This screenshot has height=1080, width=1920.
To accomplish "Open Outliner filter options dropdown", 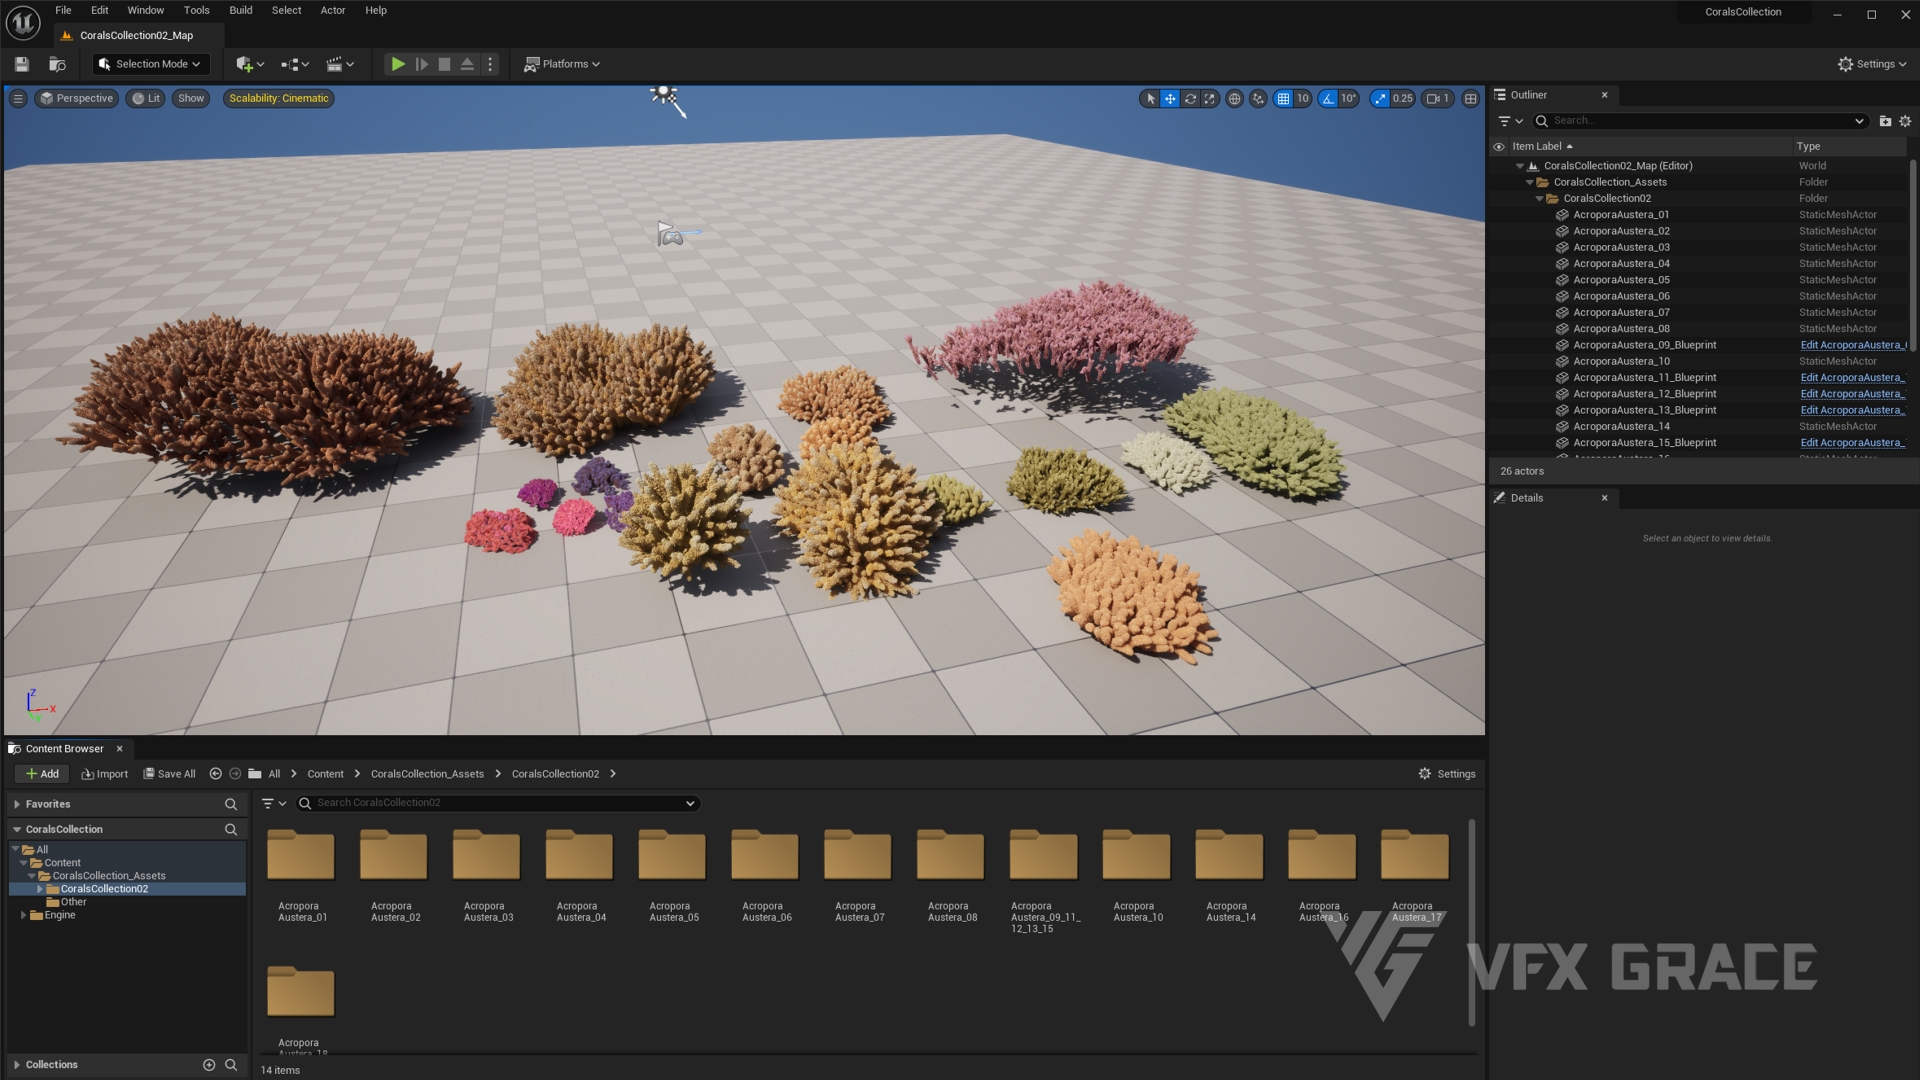I will pyautogui.click(x=1510, y=121).
